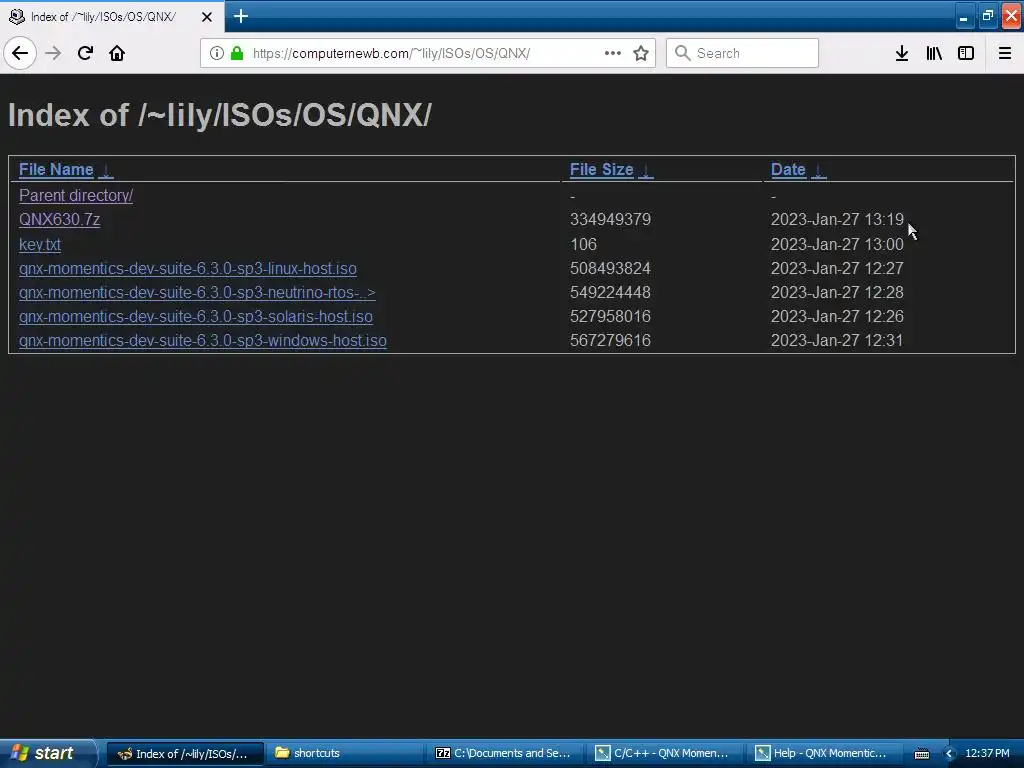Sort listing by File Size header

click(x=601, y=169)
